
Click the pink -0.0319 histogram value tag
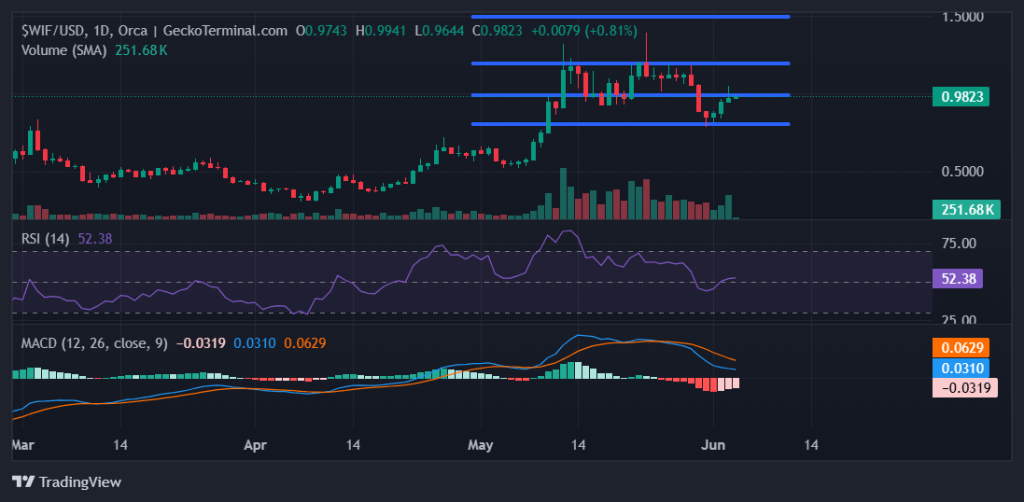[x=964, y=386]
